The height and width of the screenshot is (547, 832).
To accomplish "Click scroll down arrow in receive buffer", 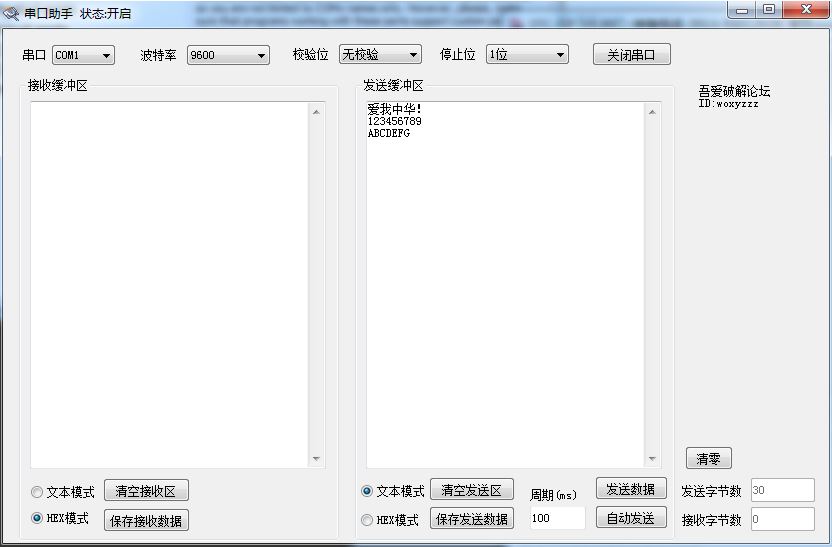I will (316, 458).
